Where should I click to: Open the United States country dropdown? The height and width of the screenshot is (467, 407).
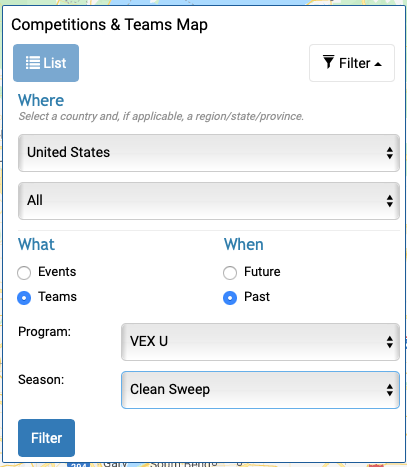(x=209, y=153)
